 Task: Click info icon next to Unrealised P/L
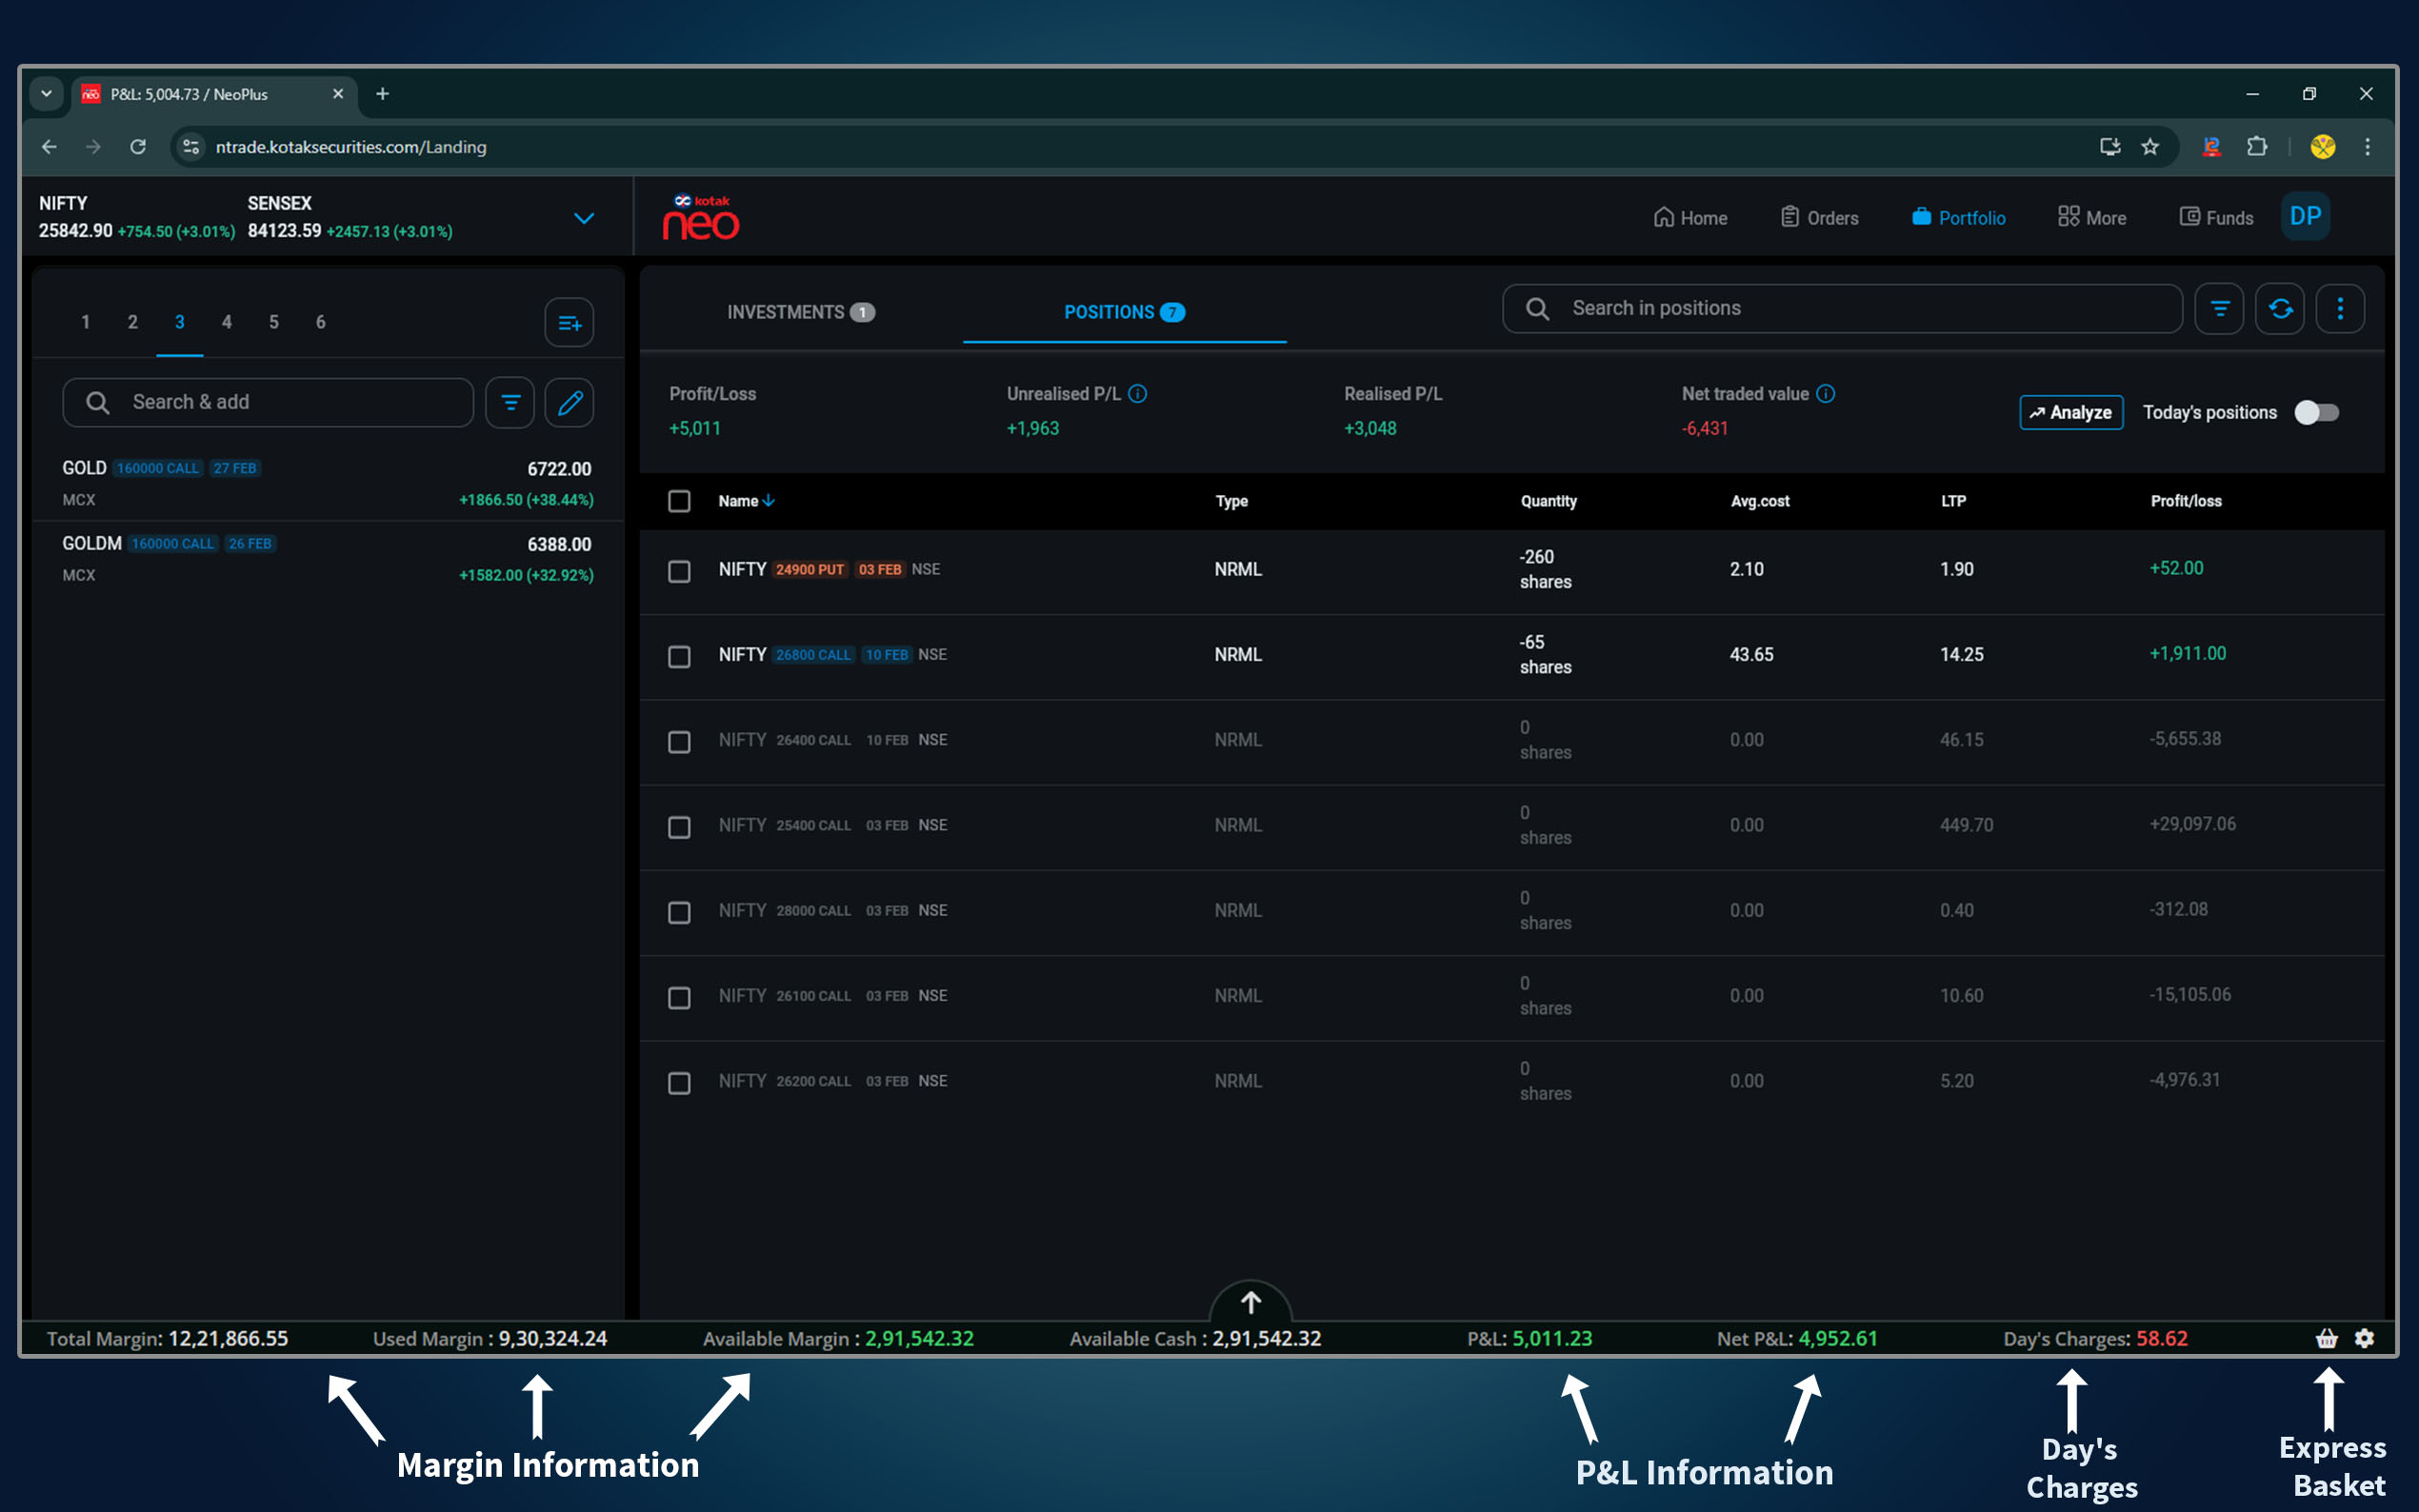(1137, 394)
